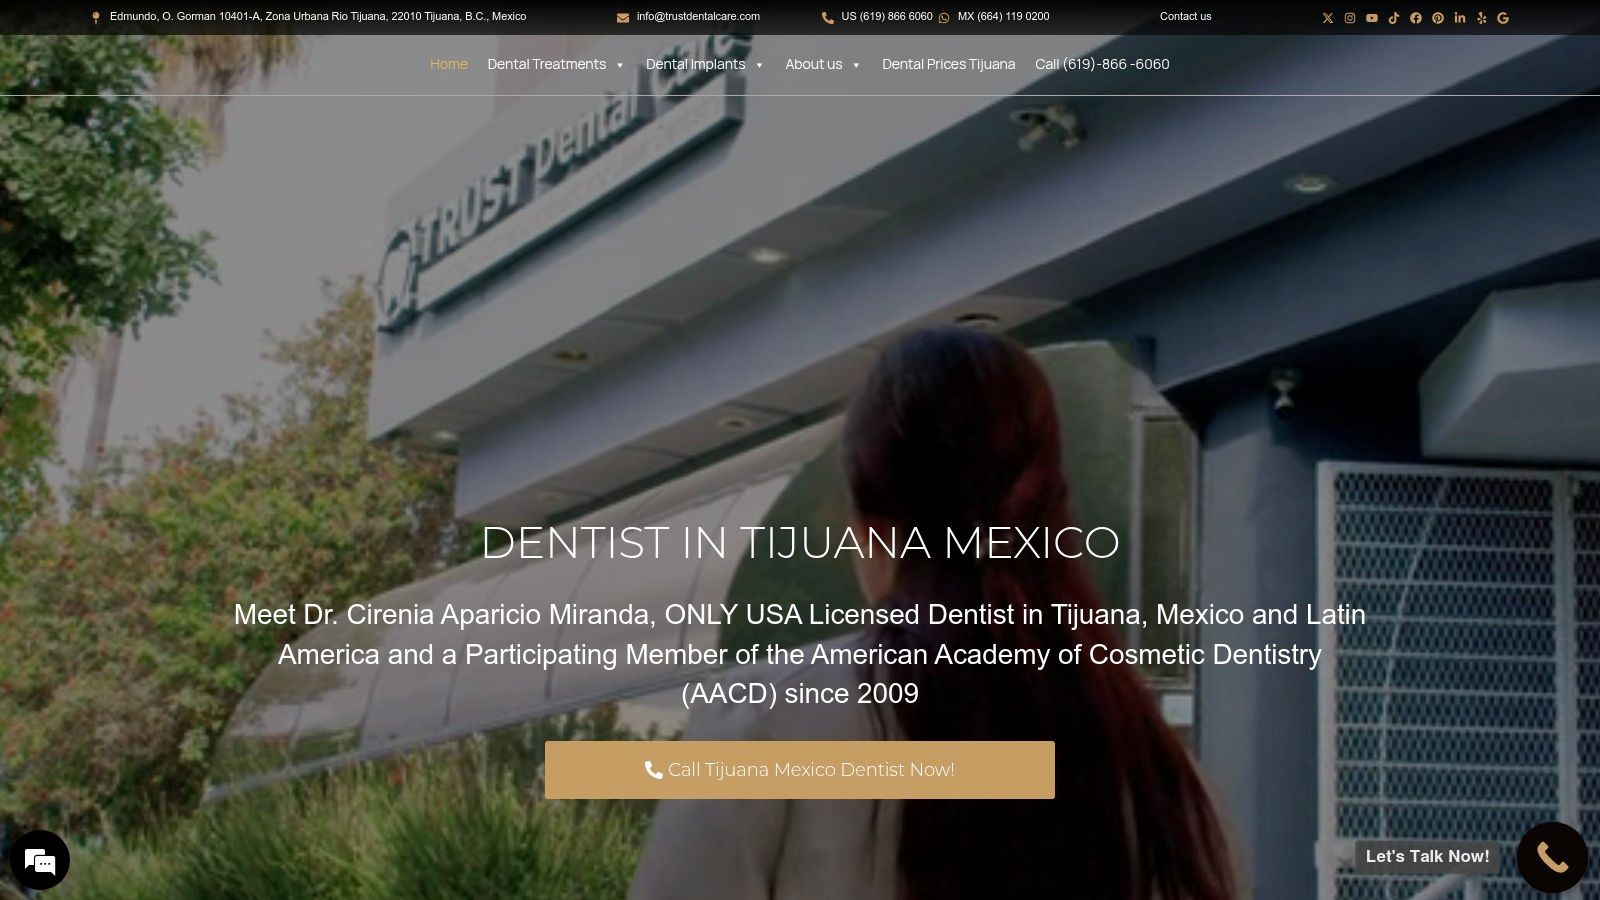Open the X (Twitter) social icon

point(1328,17)
